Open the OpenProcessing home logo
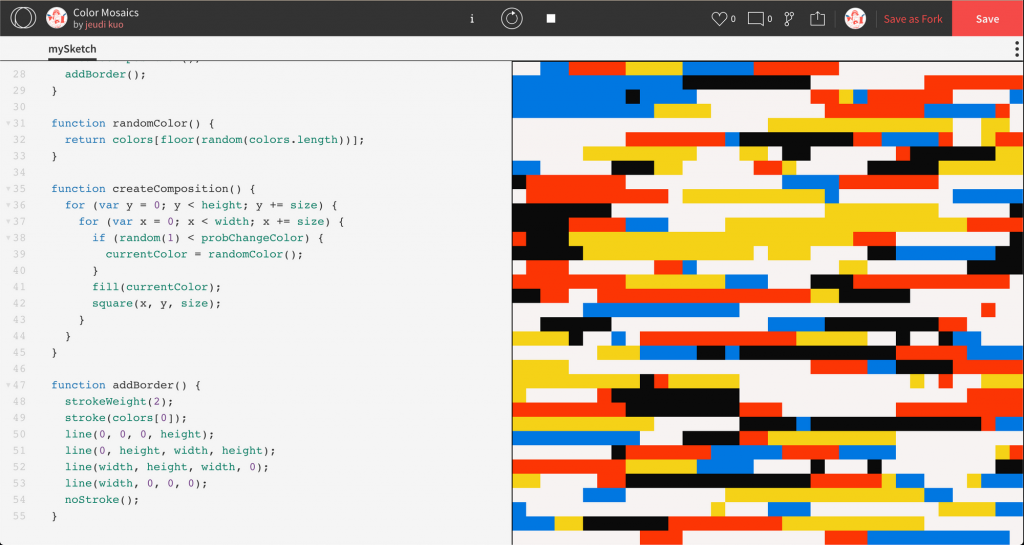The image size is (1024, 545). point(23,18)
